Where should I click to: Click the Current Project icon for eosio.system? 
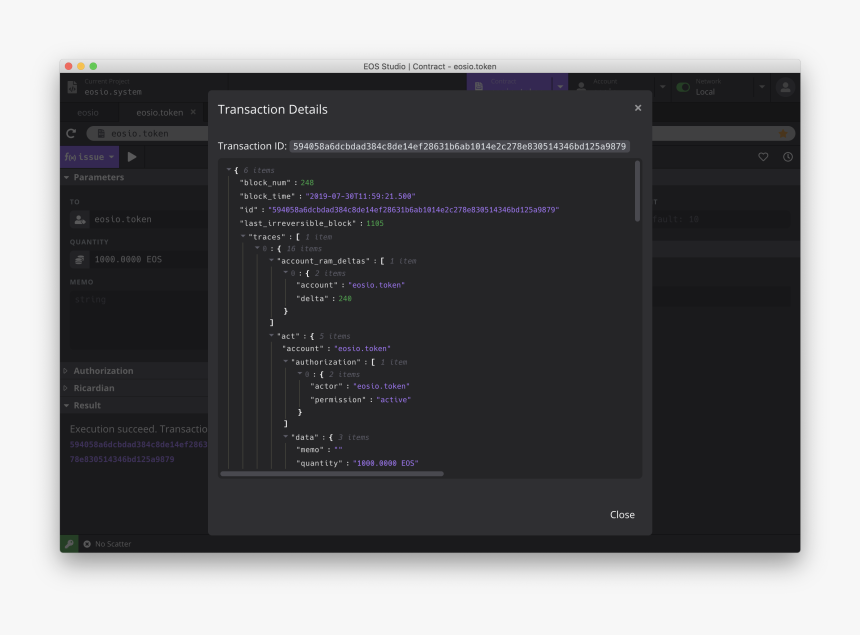72,87
